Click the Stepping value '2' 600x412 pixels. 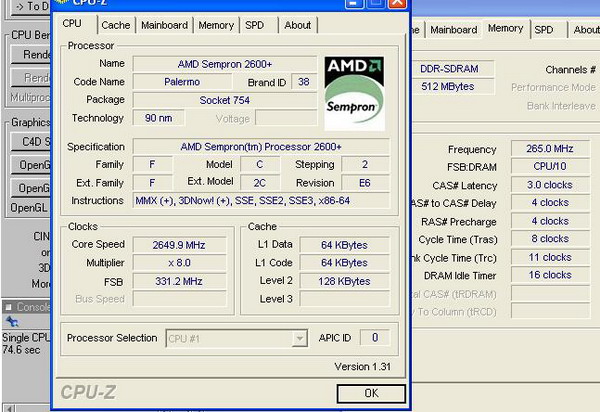point(365,164)
